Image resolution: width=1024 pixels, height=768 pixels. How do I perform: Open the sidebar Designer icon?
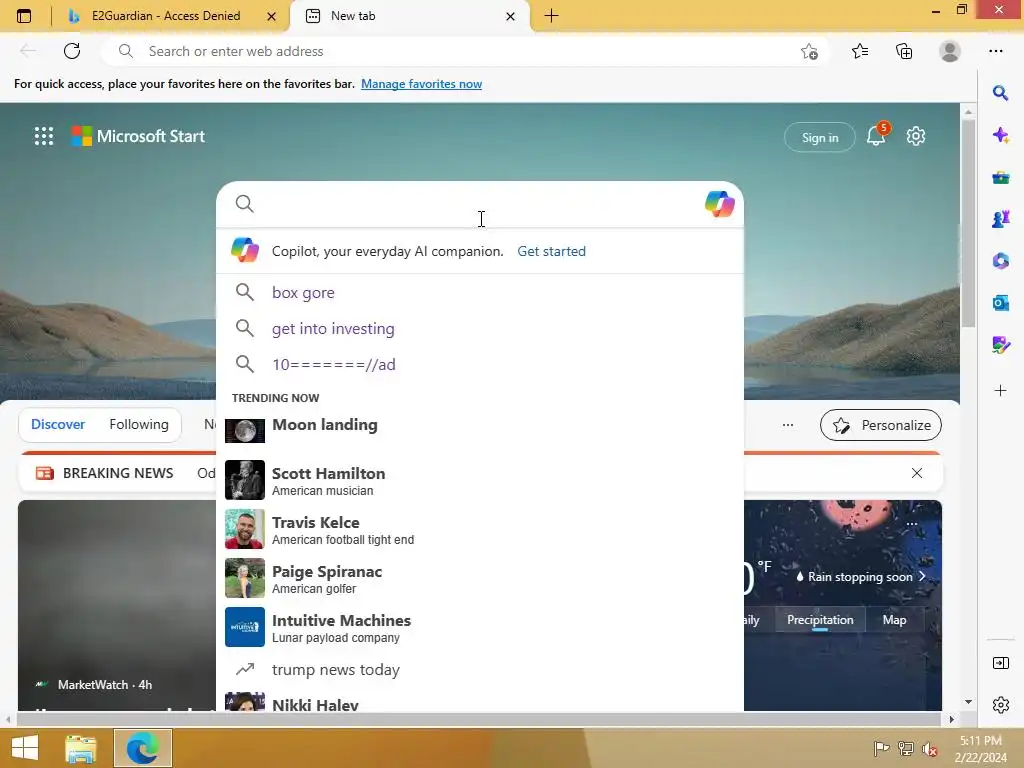coord(1000,345)
